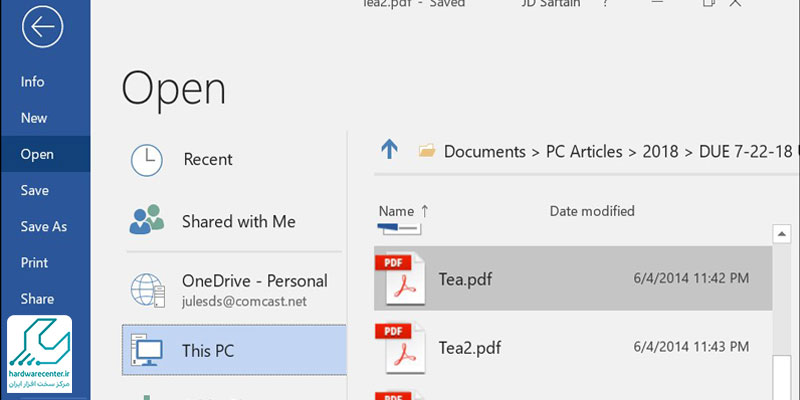Navigate to 2018 folder in breadcrumb
The height and width of the screenshot is (400, 800).
point(660,152)
